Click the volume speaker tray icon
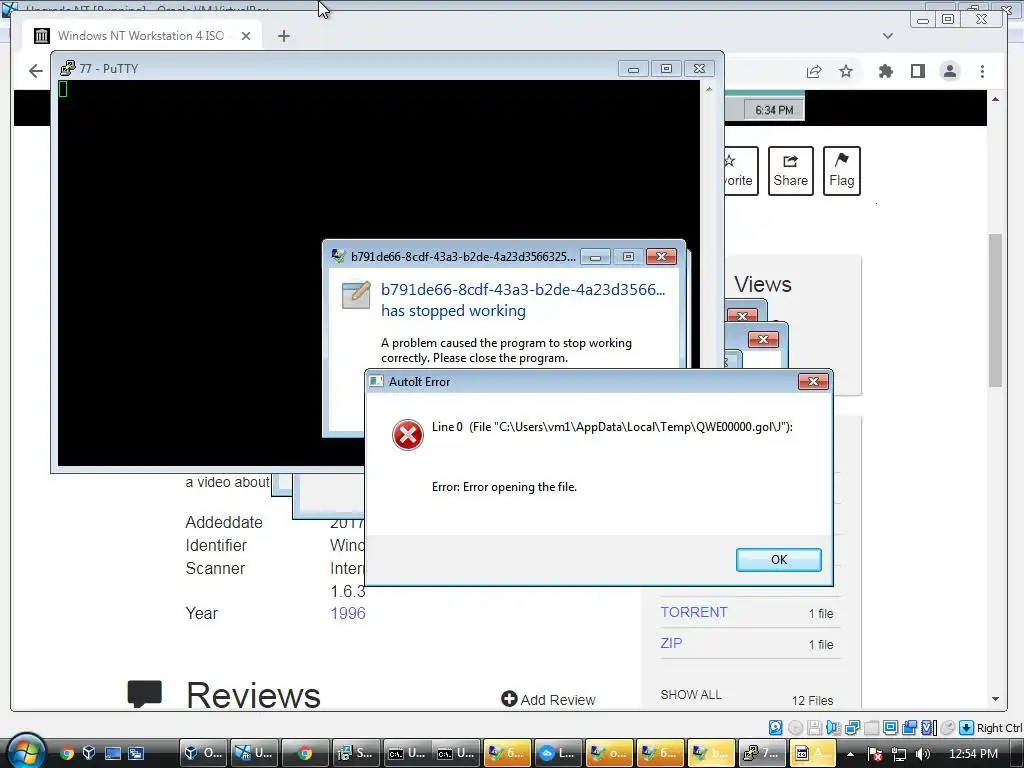 click(922, 754)
